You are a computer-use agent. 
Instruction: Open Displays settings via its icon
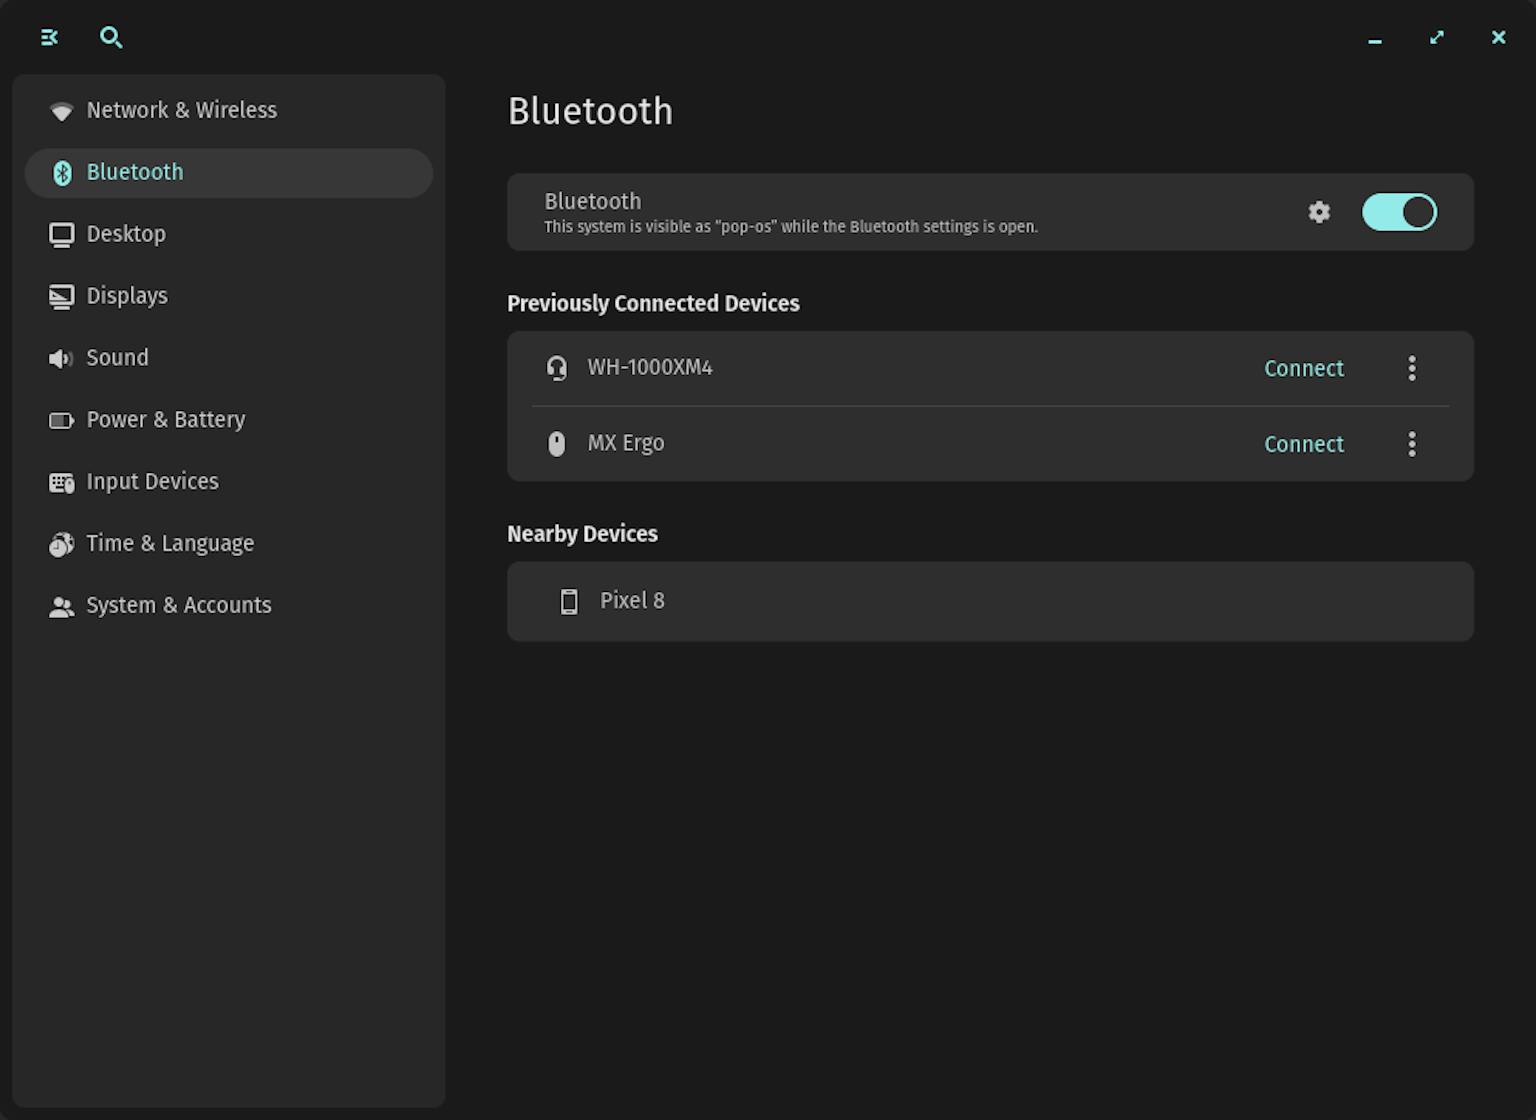tap(61, 296)
